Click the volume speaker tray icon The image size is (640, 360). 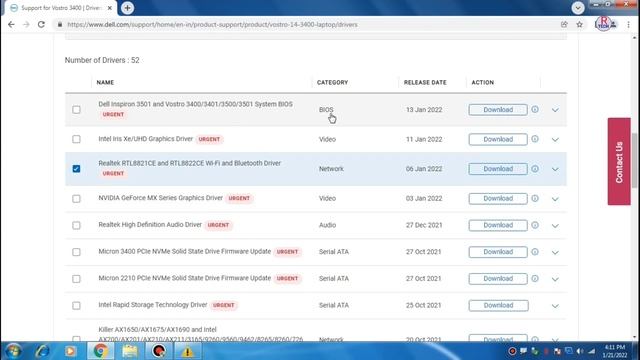click(580, 351)
